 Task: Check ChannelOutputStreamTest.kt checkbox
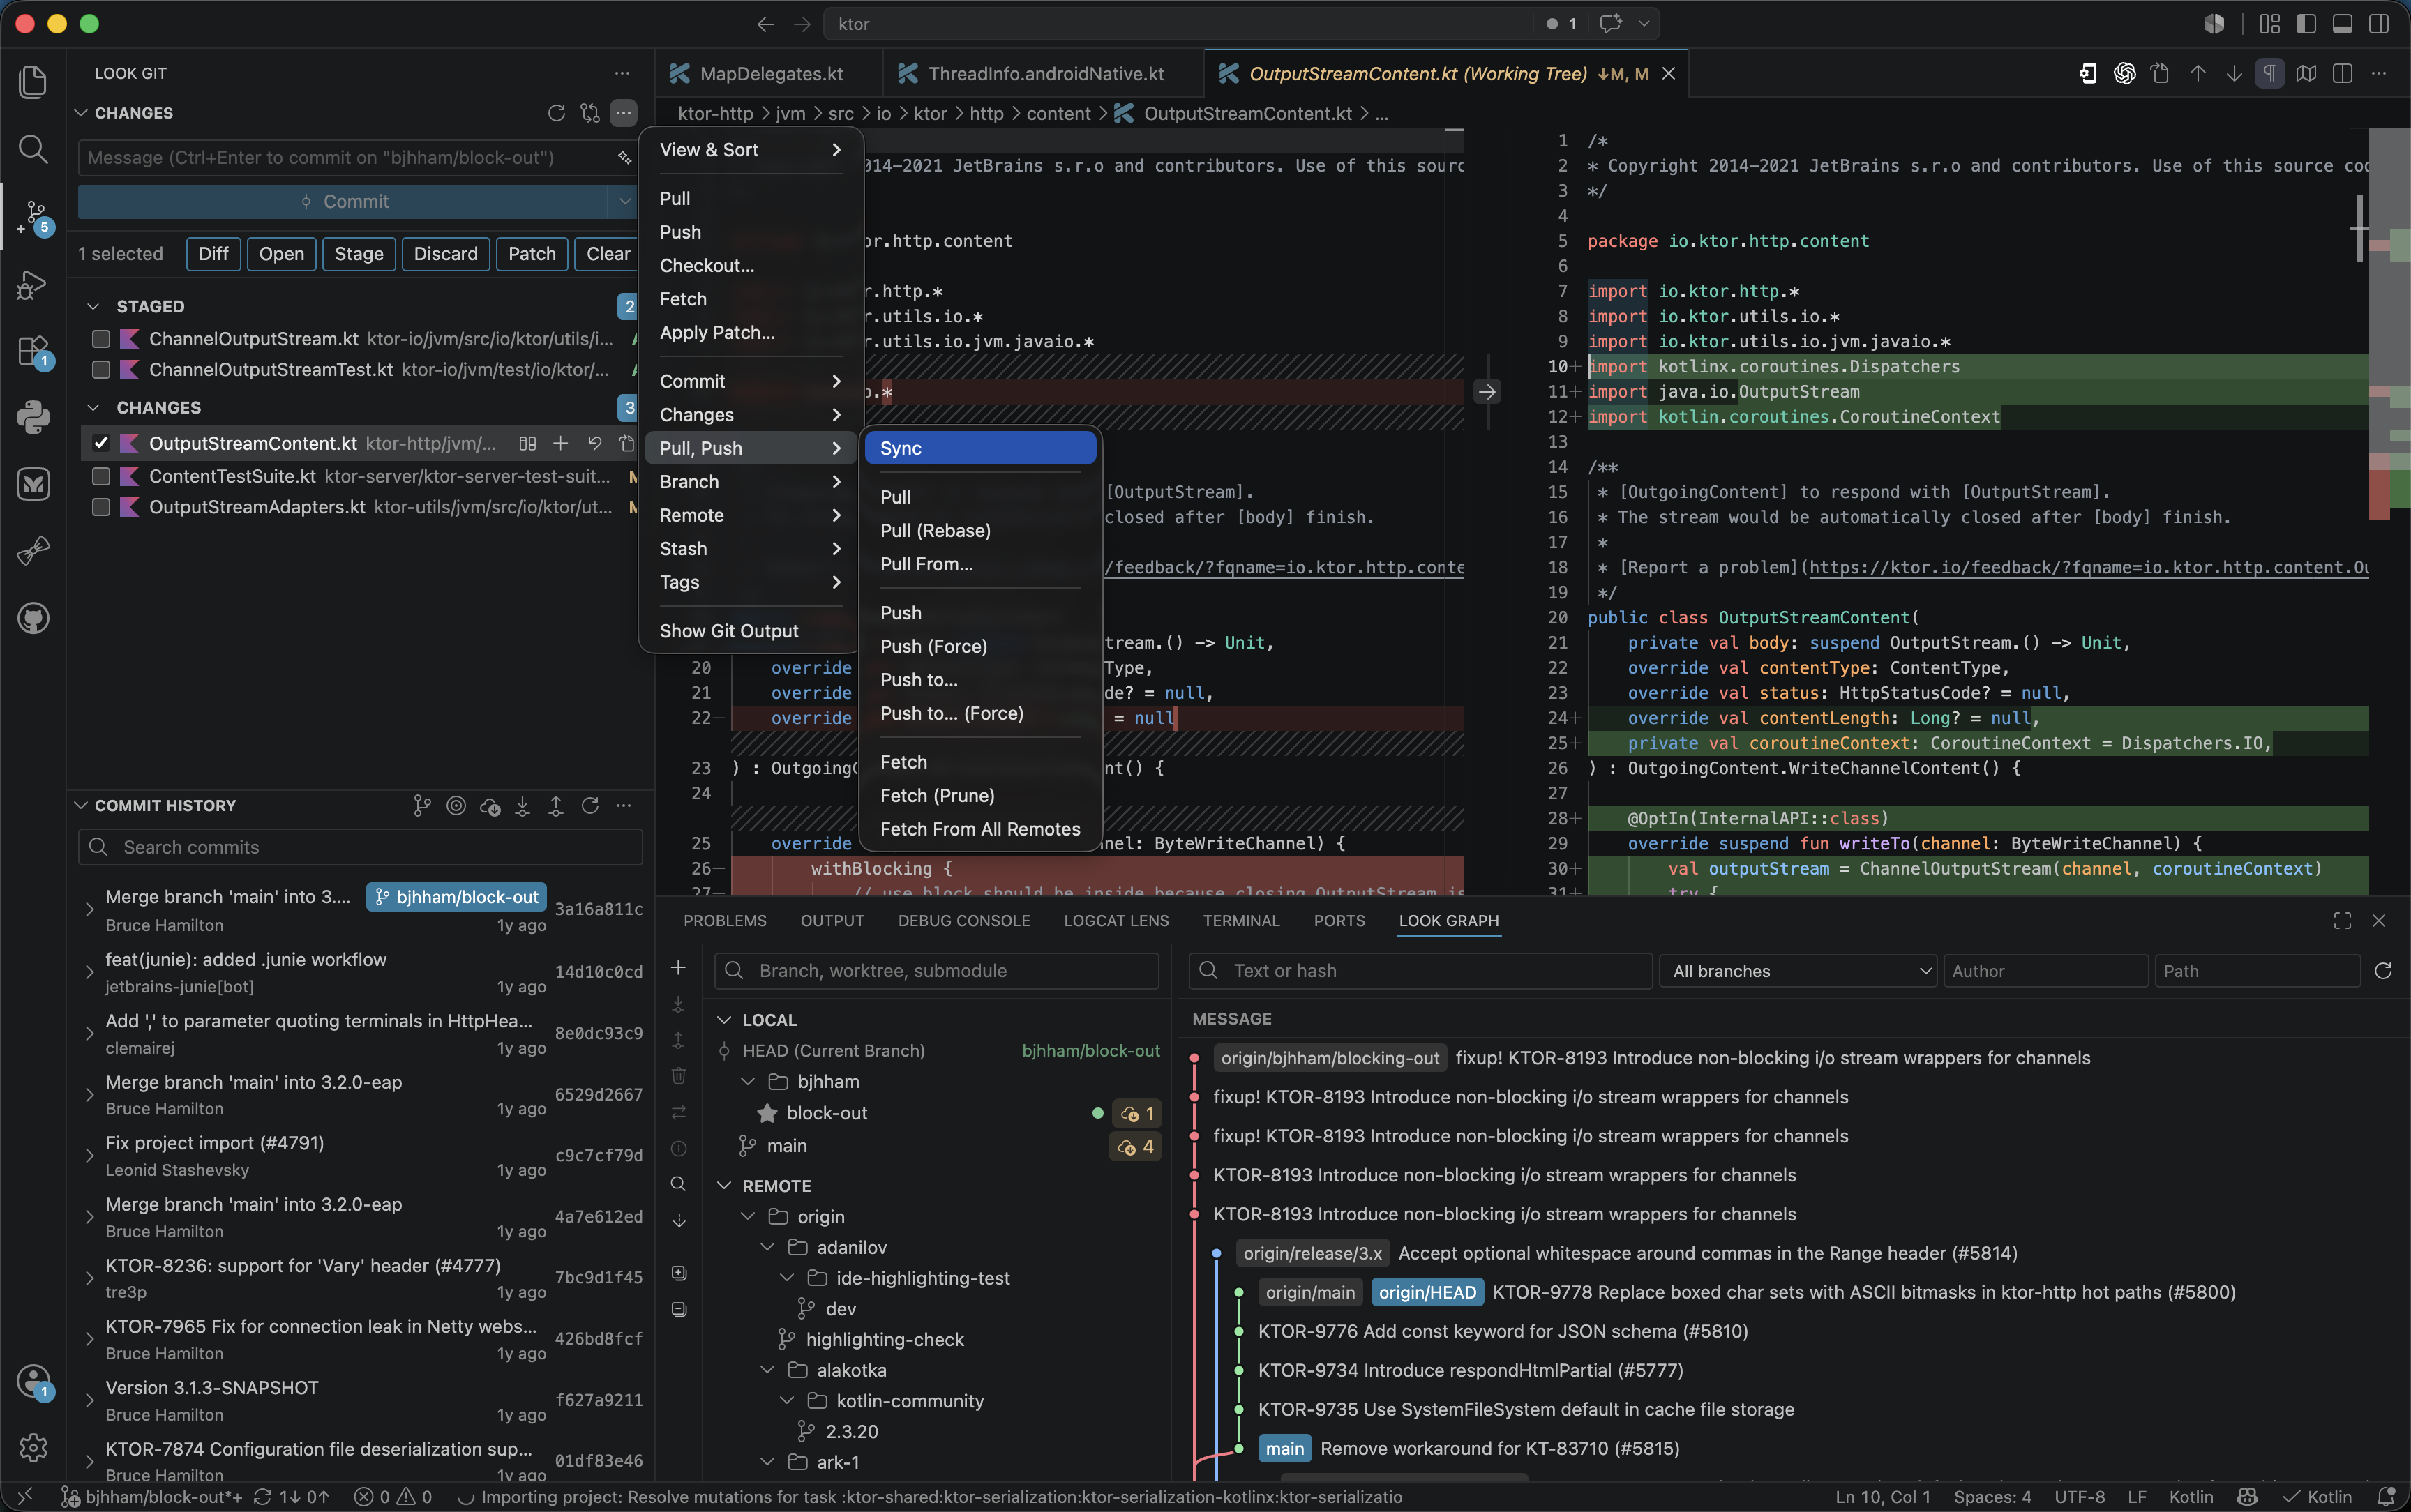pyautogui.click(x=101, y=370)
